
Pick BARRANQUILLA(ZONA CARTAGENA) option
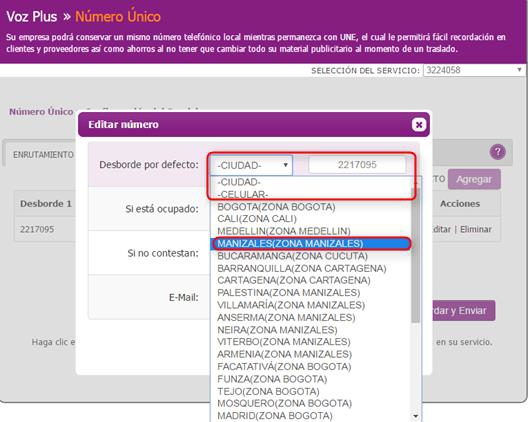tap(311, 268)
